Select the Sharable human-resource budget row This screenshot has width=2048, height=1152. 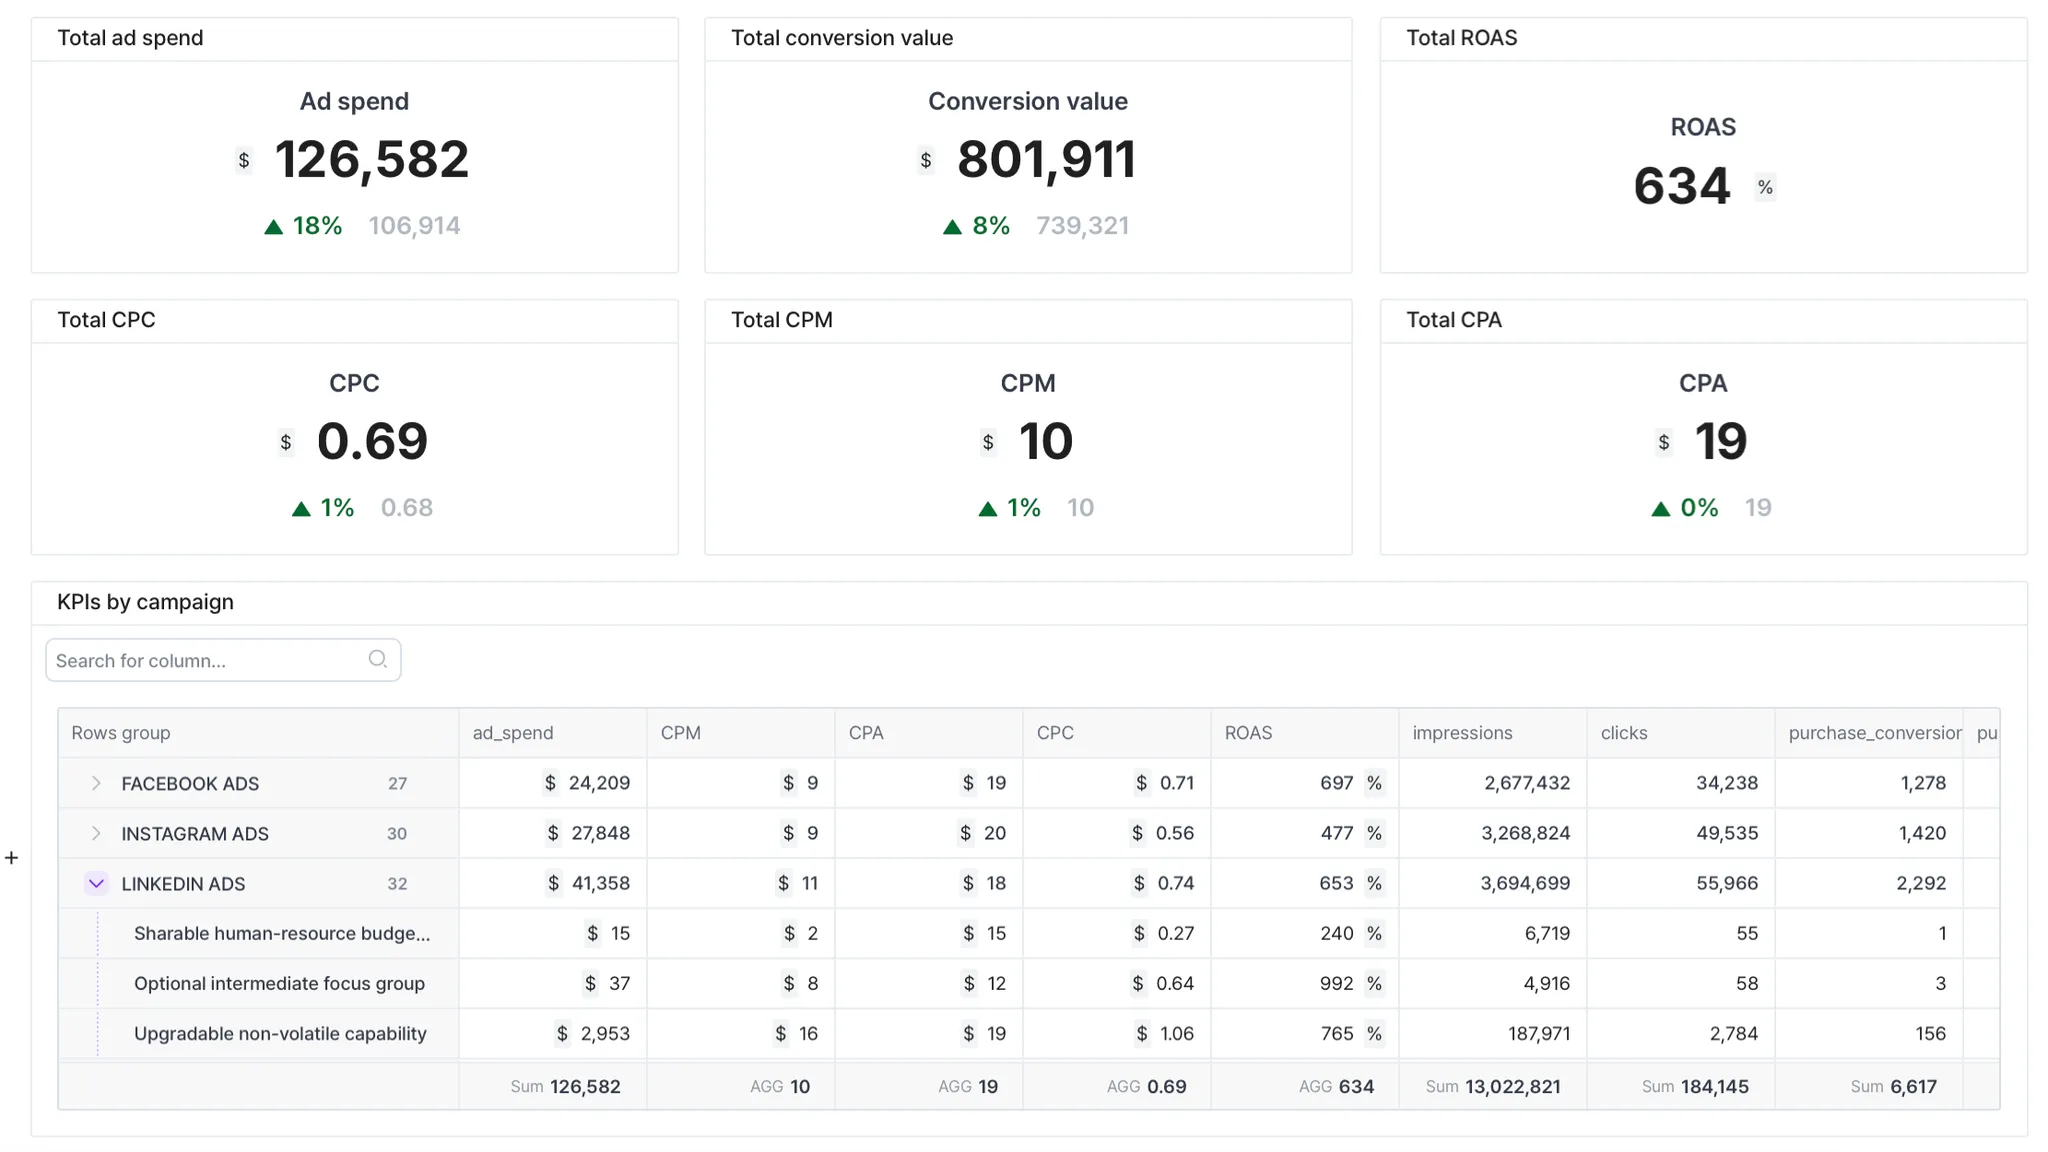281,933
